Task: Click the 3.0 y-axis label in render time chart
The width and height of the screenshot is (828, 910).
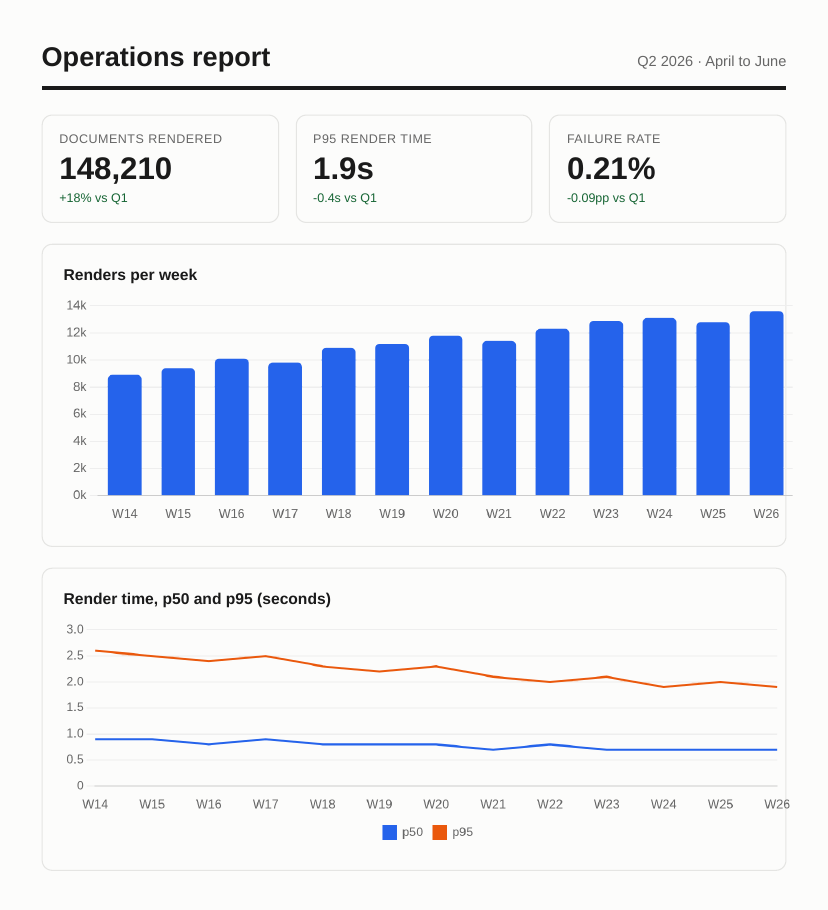Action: 75,630
